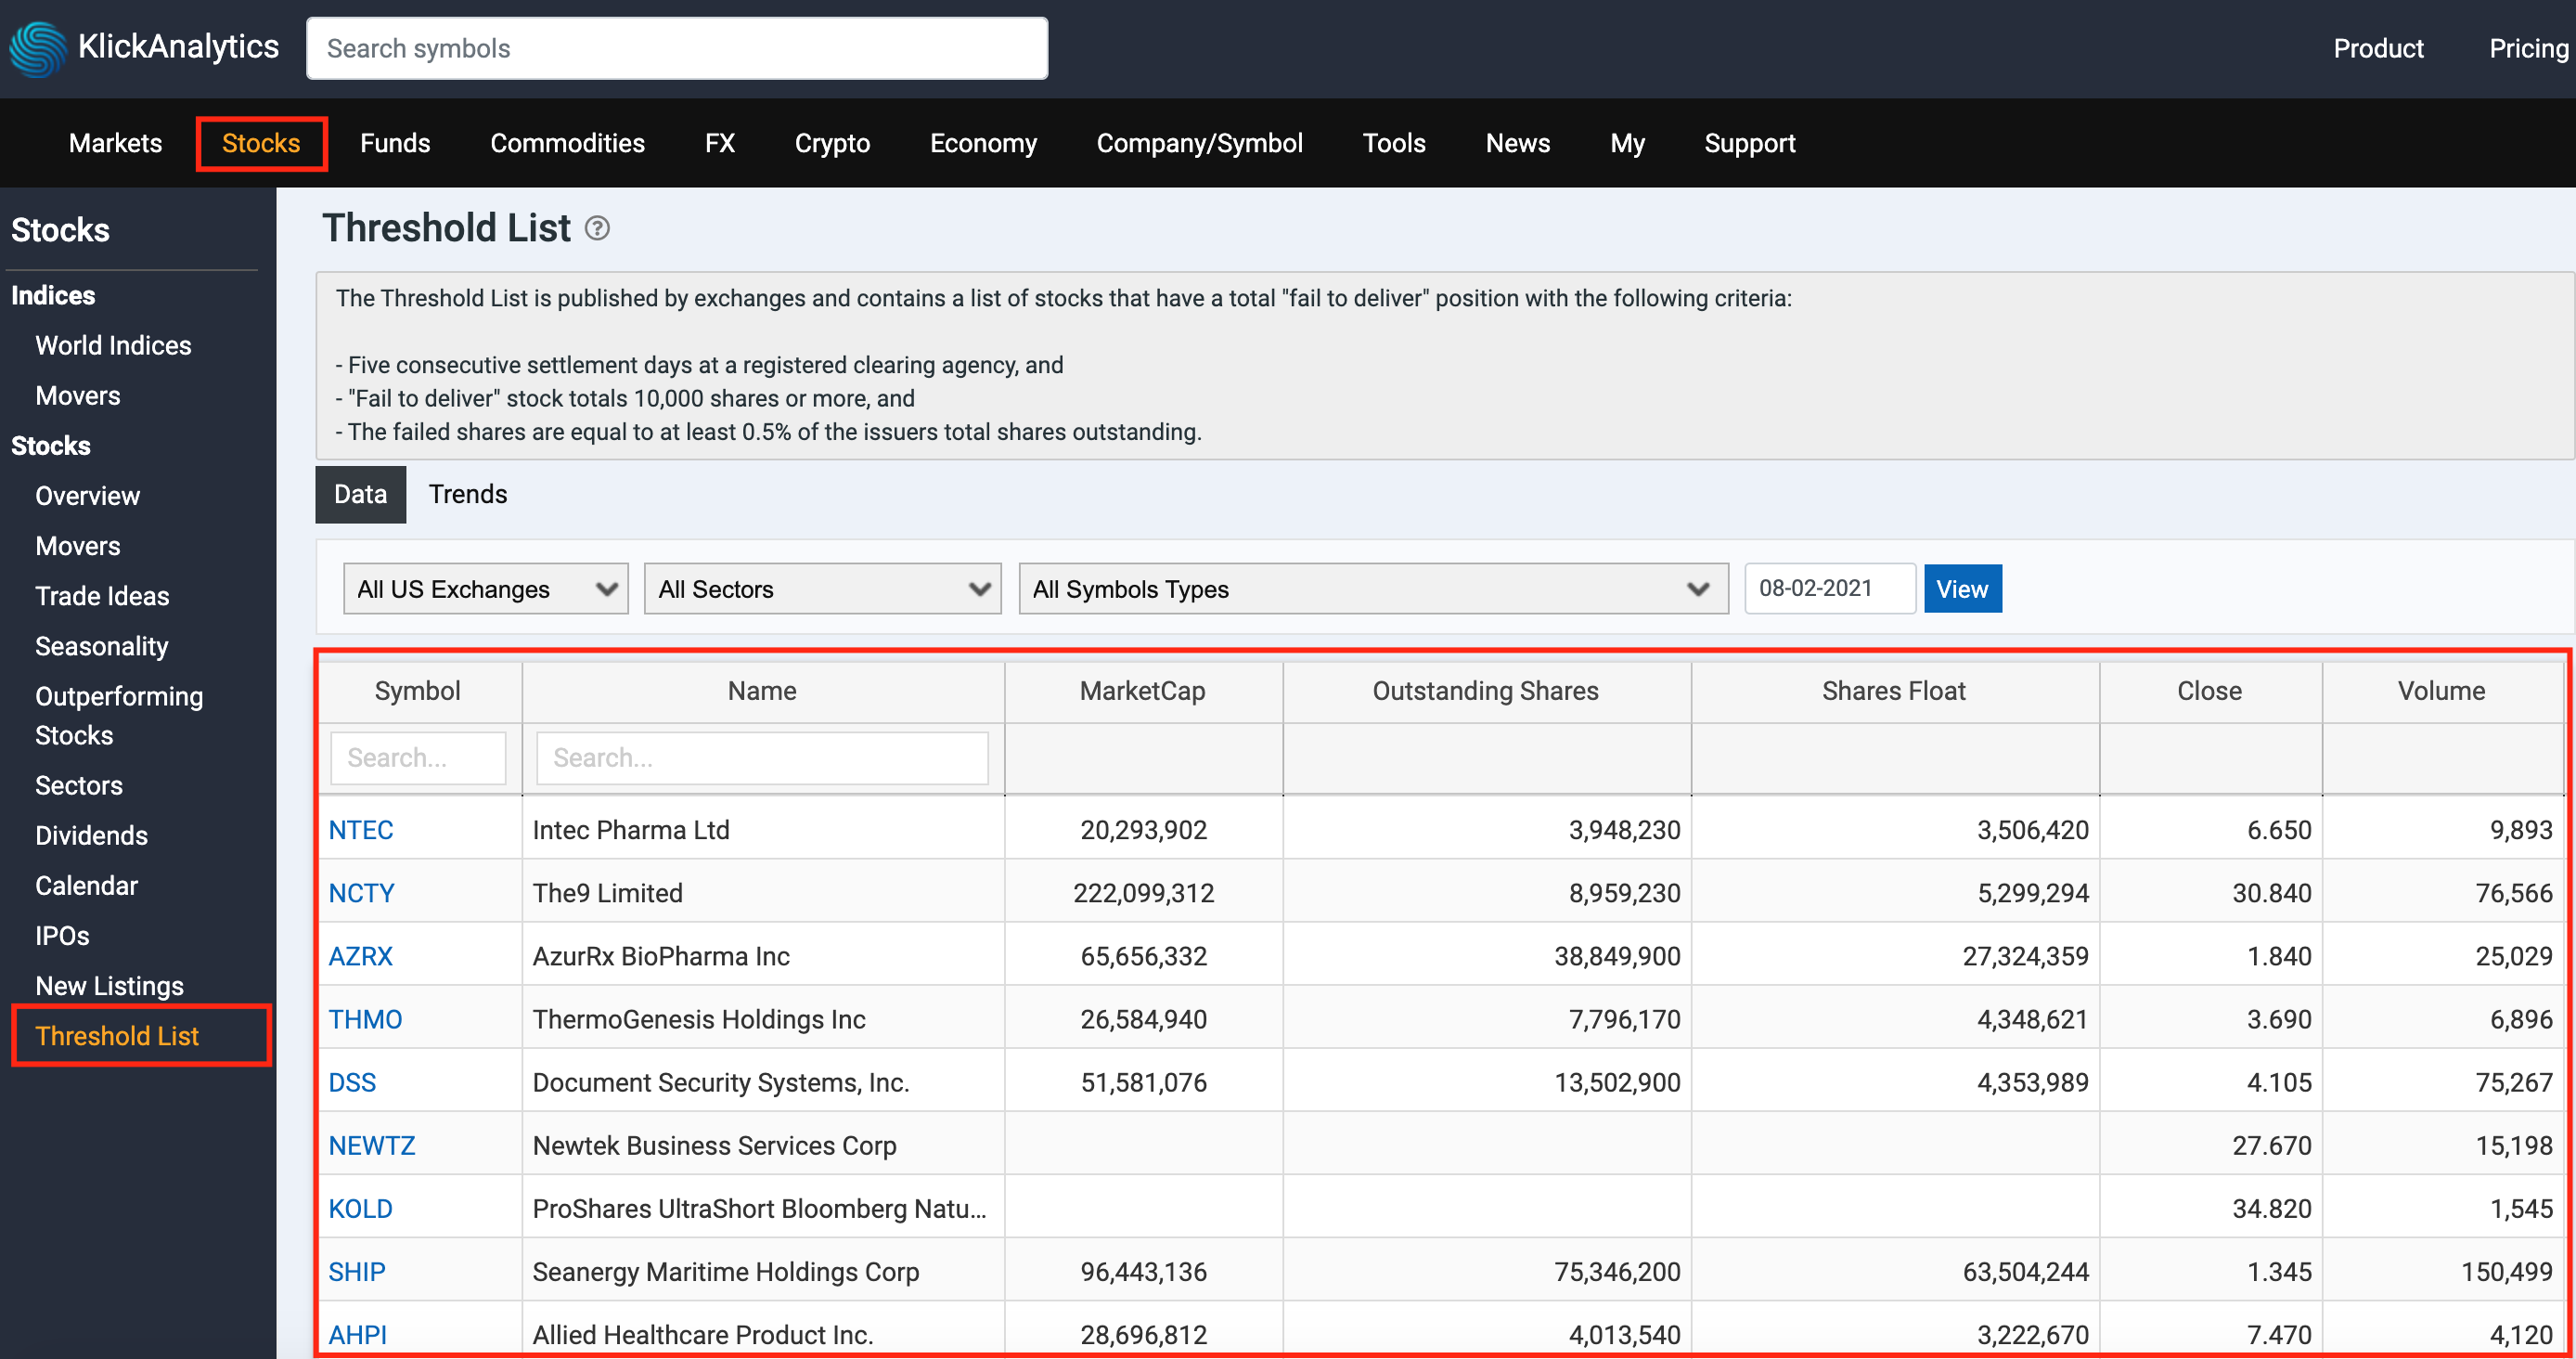Viewport: 2576px width, 1359px height.
Task: Open the Economy menu
Action: pyautogui.click(x=983, y=143)
